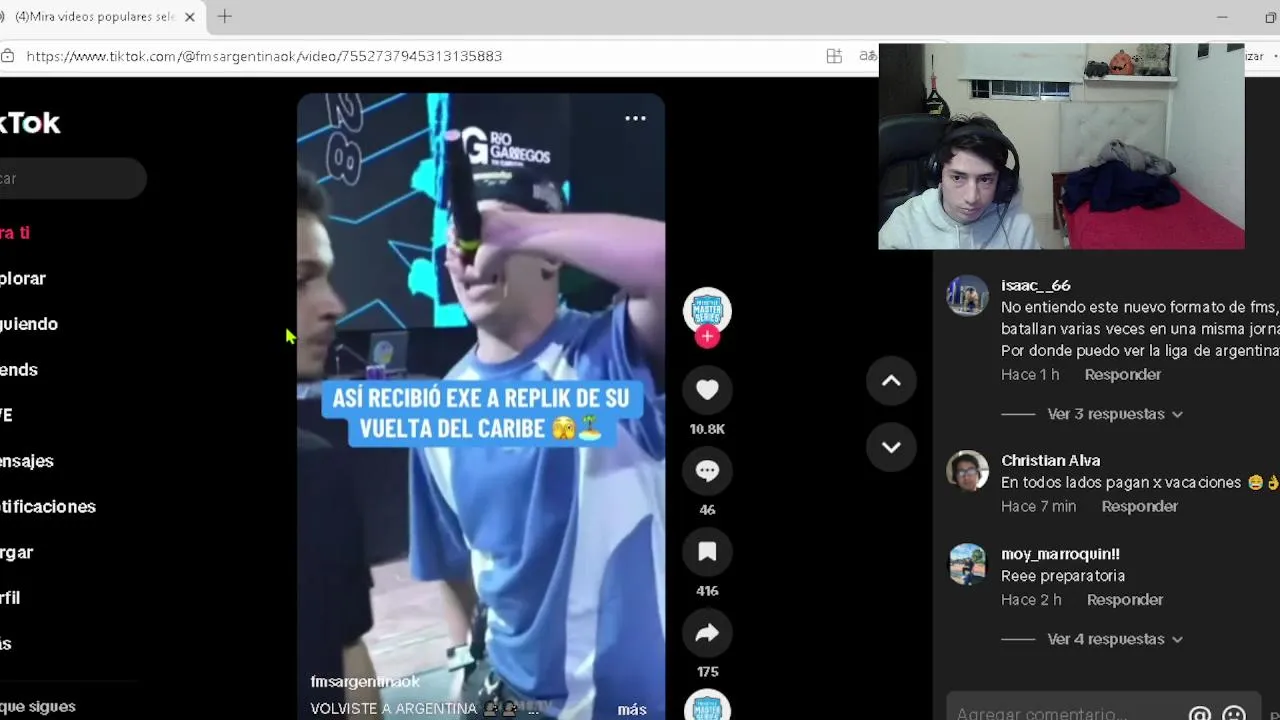Open isaac__66 profile avatar
Image resolution: width=1280 pixels, height=720 pixels.
tap(967, 296)
